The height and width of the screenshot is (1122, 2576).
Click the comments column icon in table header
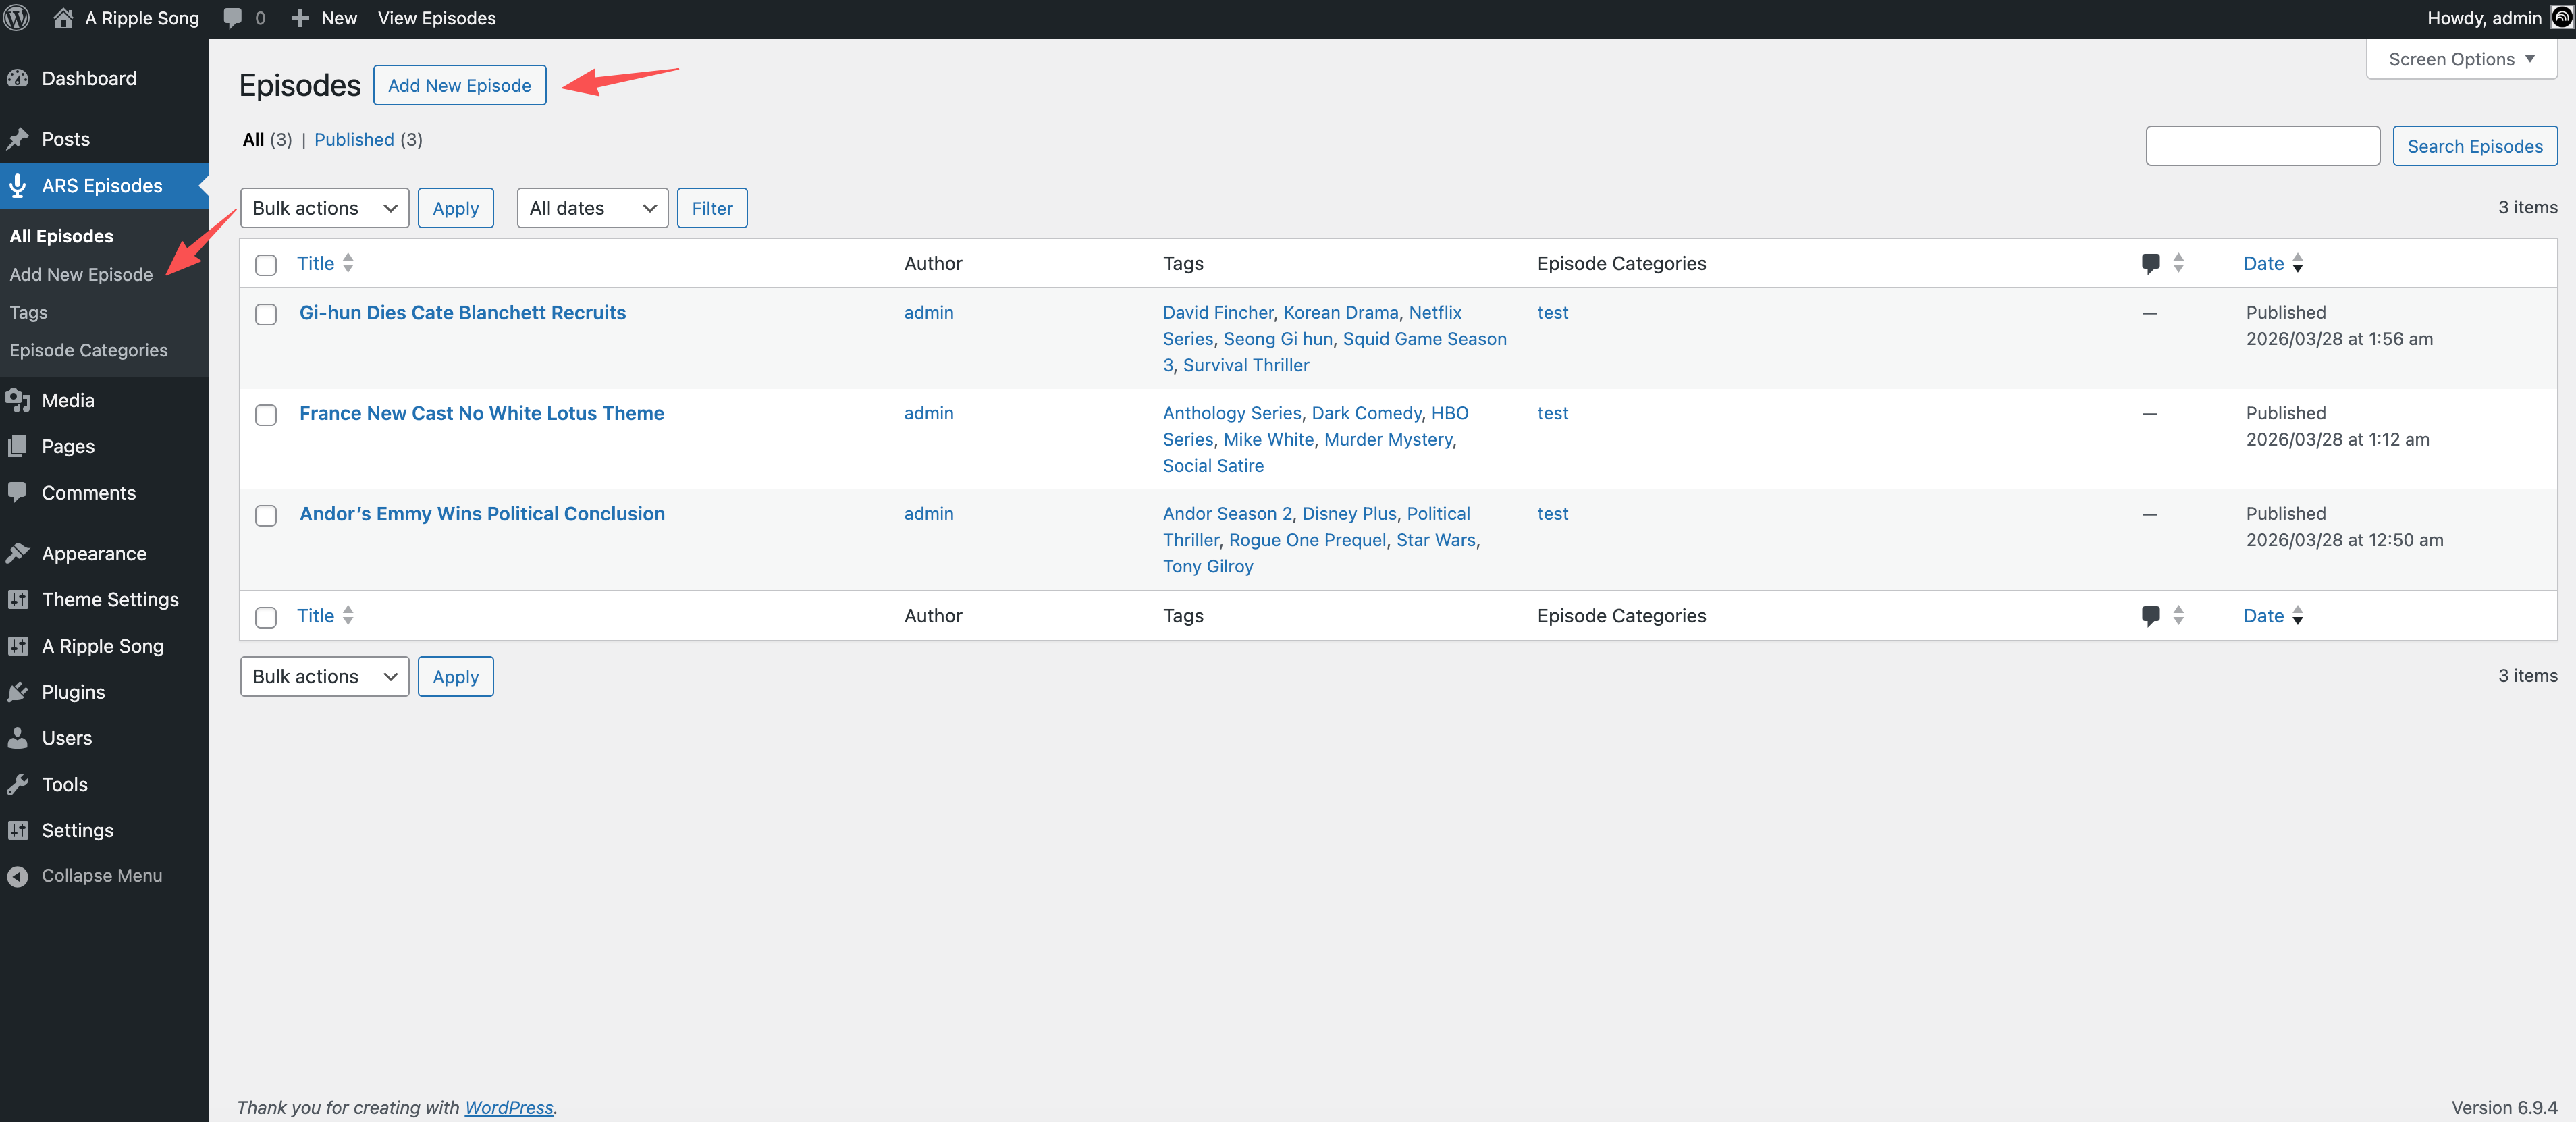click(x=2150, y=263)
